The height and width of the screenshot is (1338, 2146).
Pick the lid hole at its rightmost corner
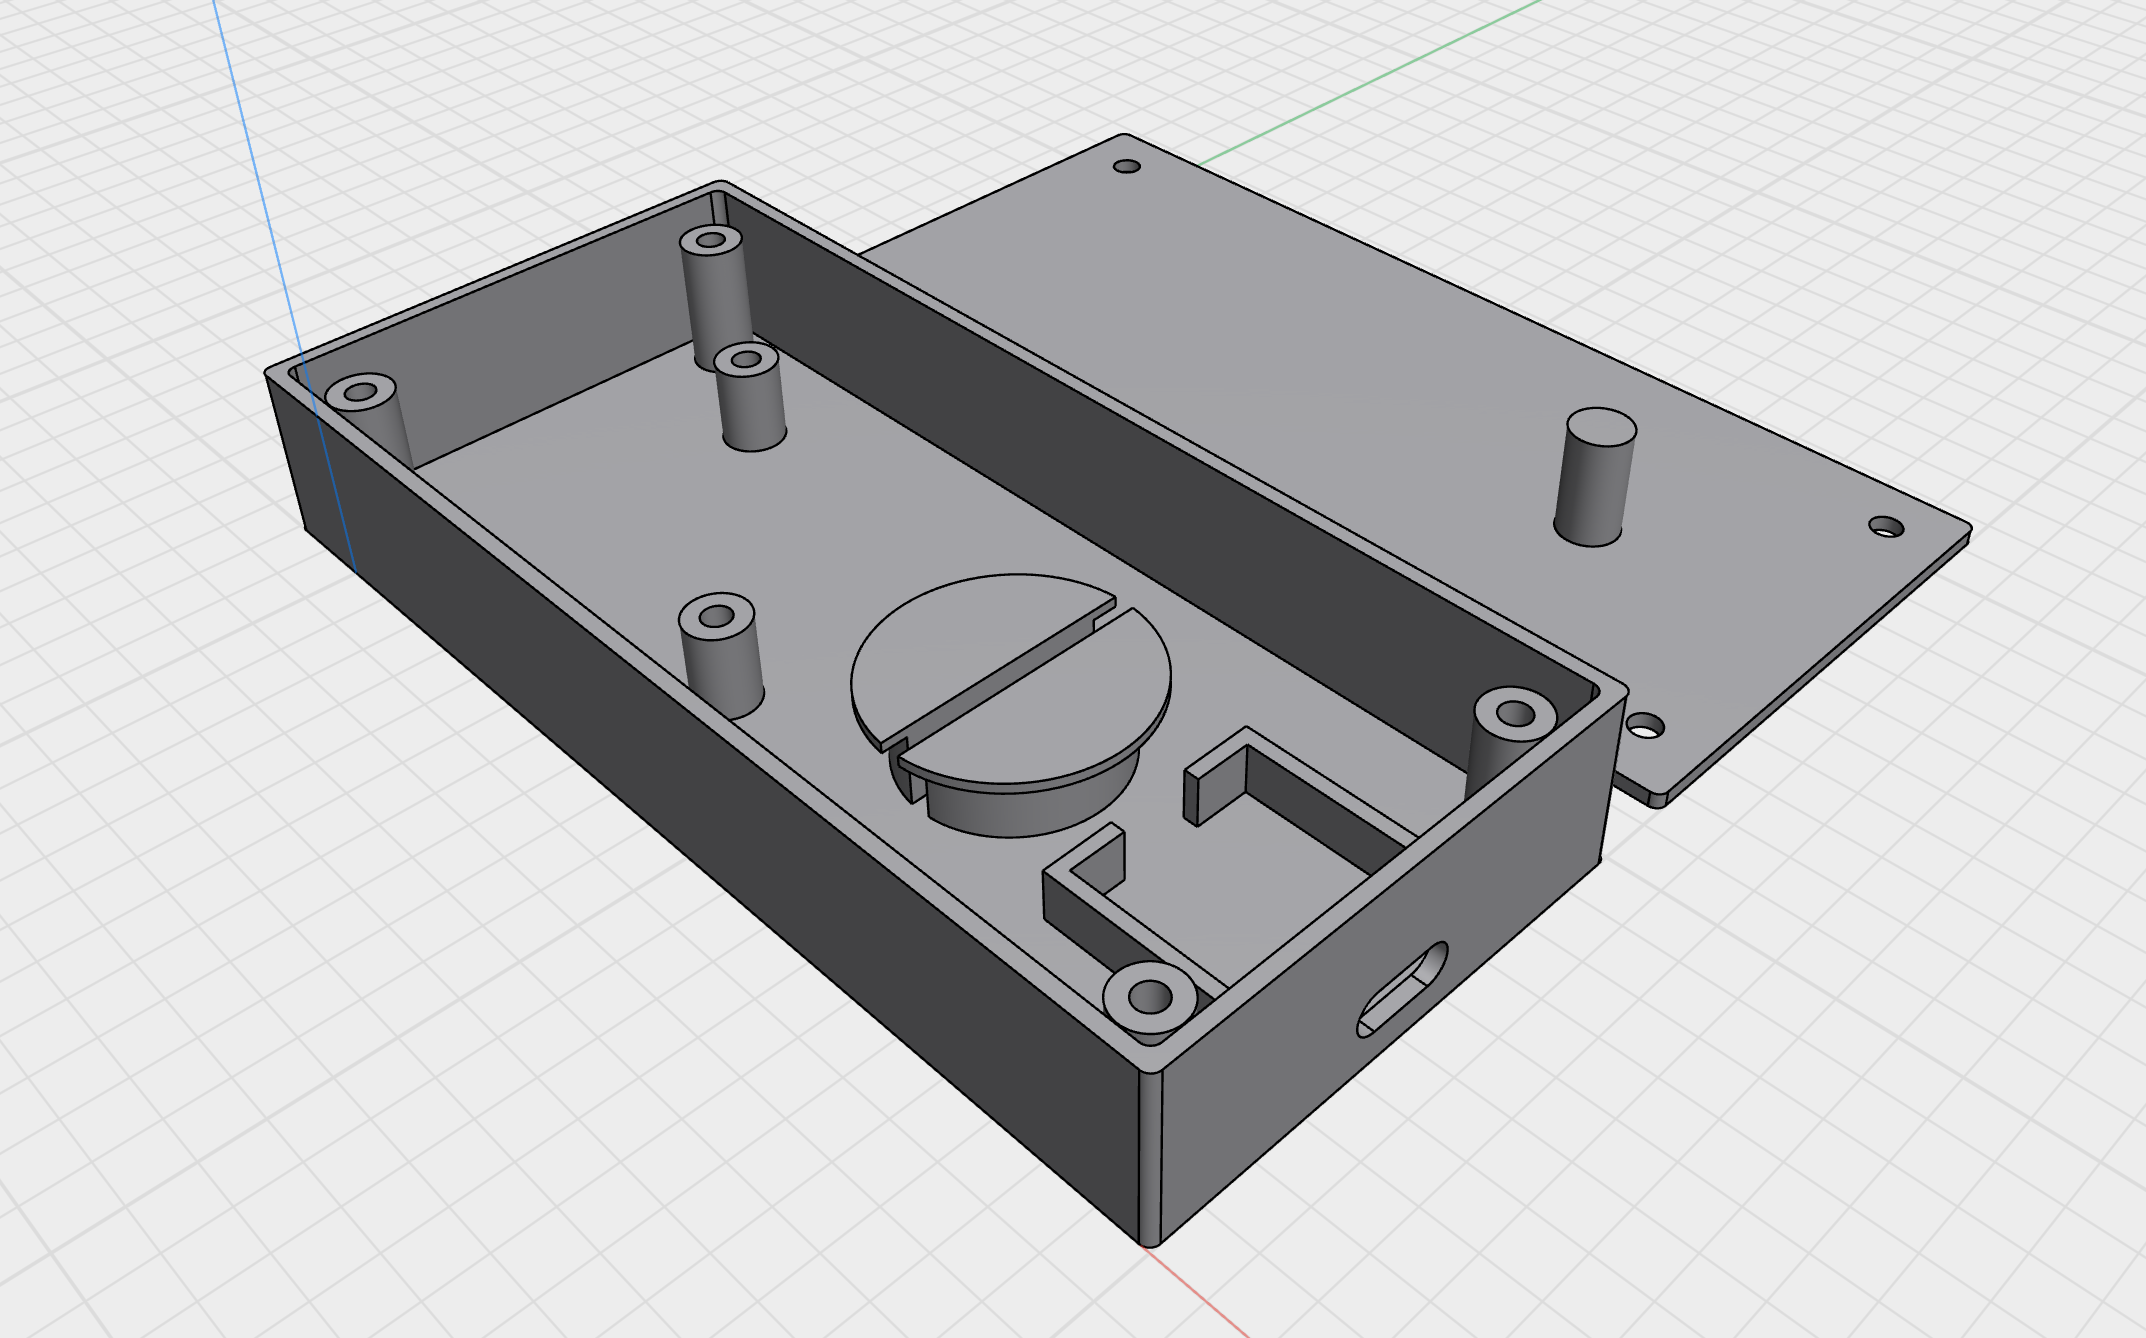pyautogui.click(x=1887, y=526)
